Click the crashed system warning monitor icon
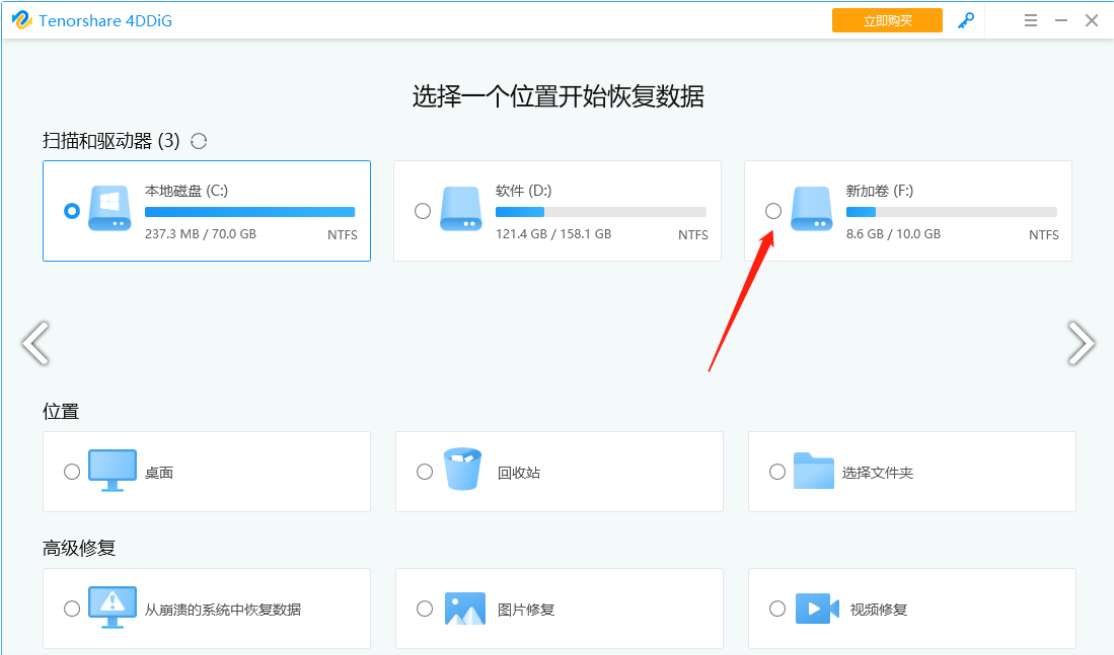1114x655 pixels. 112,607
